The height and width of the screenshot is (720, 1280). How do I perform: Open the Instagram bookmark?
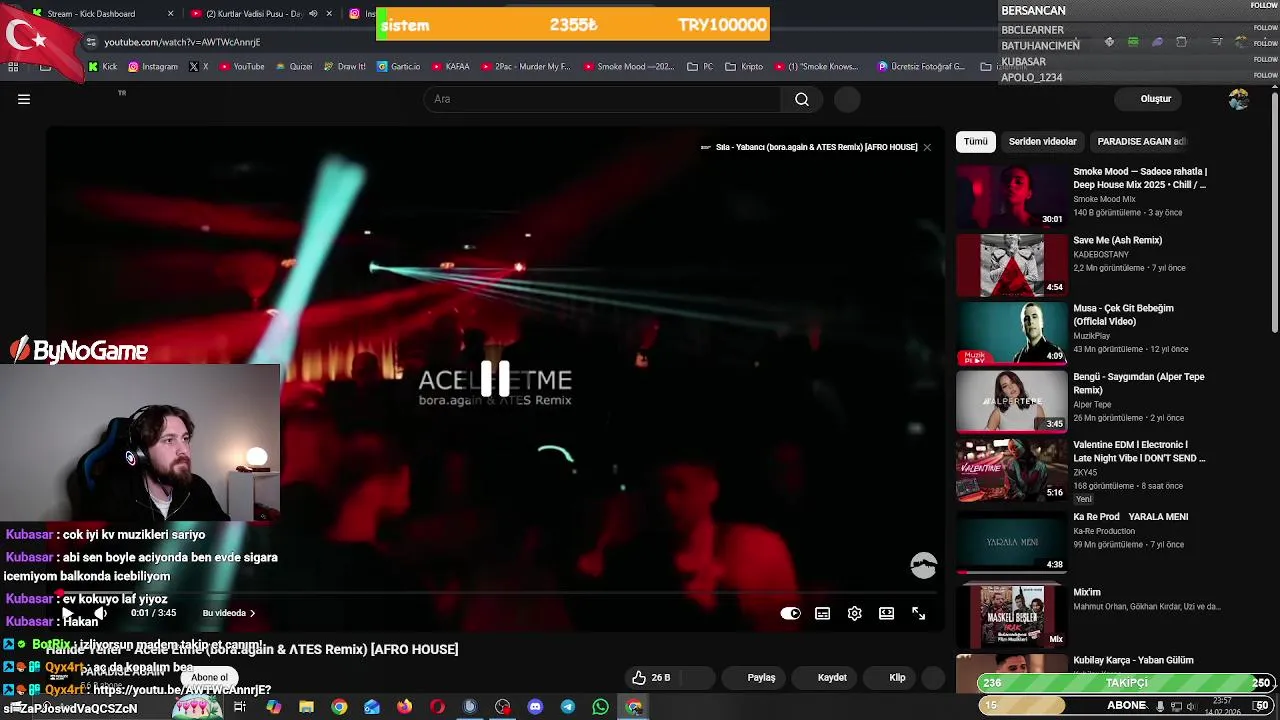pos(152,67)
